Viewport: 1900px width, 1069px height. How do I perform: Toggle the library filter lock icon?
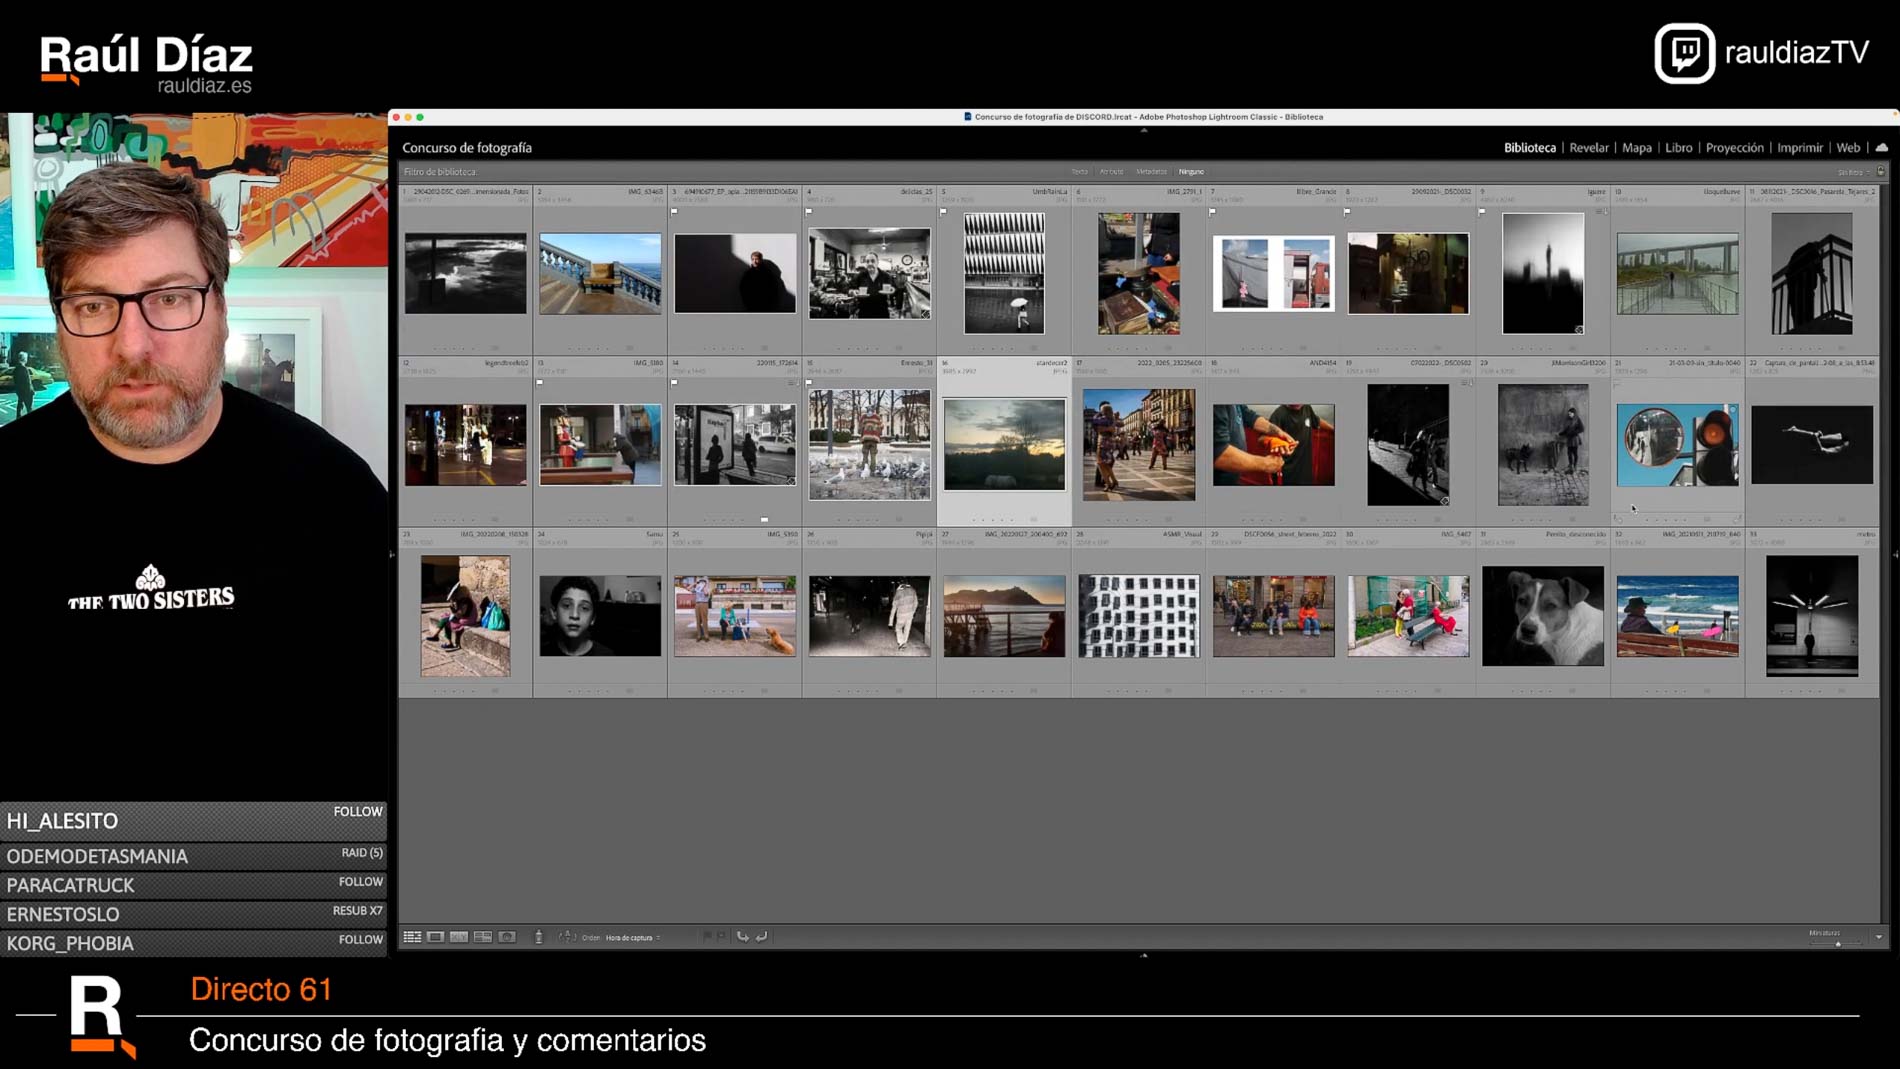pos(1881,172)
